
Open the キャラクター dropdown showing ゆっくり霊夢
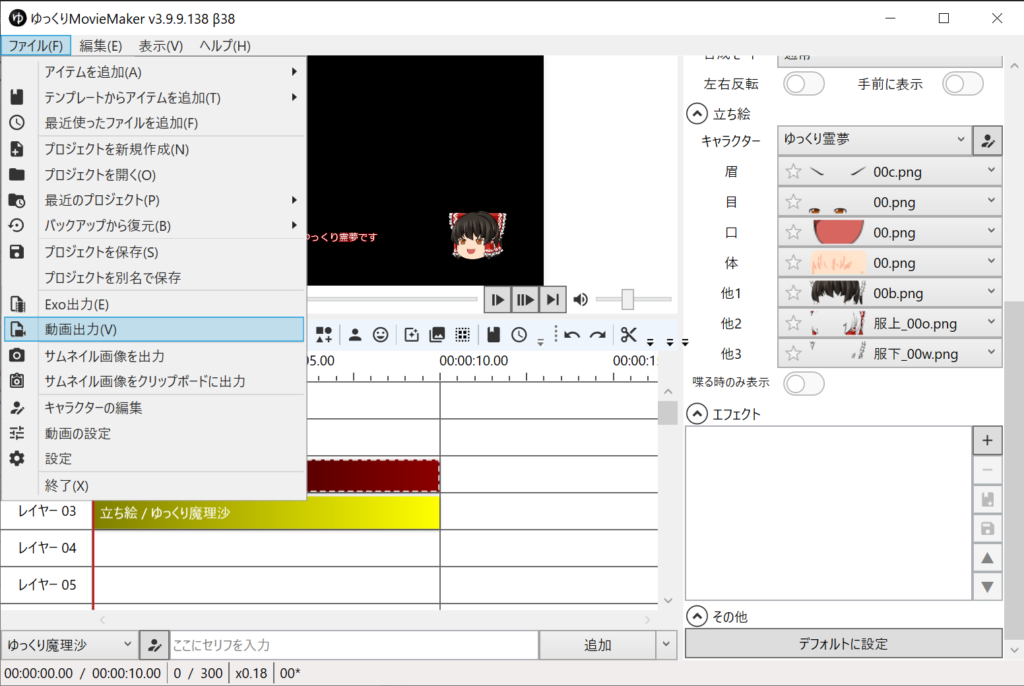(x=875, y=140)
